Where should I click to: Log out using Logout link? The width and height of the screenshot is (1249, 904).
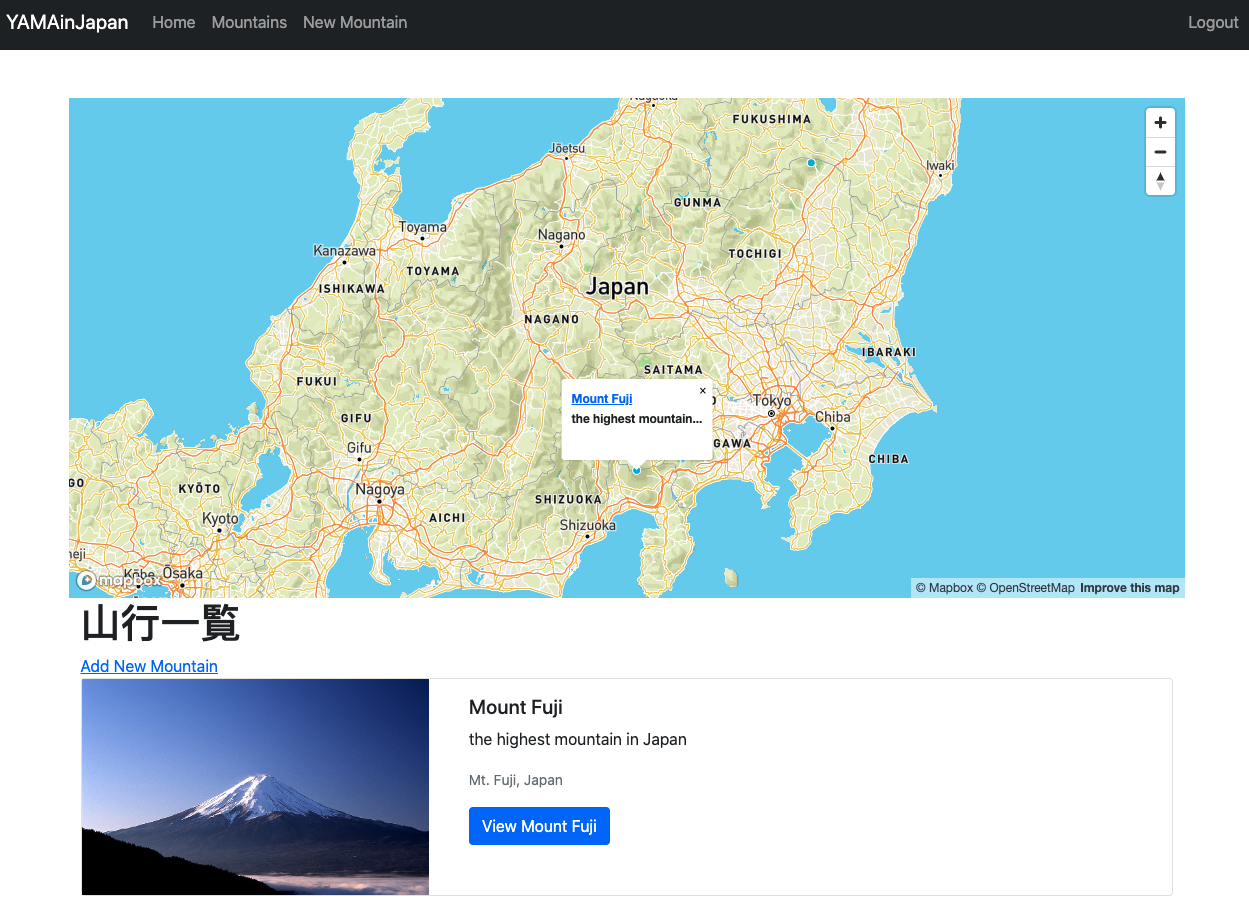coord(1213,22)
